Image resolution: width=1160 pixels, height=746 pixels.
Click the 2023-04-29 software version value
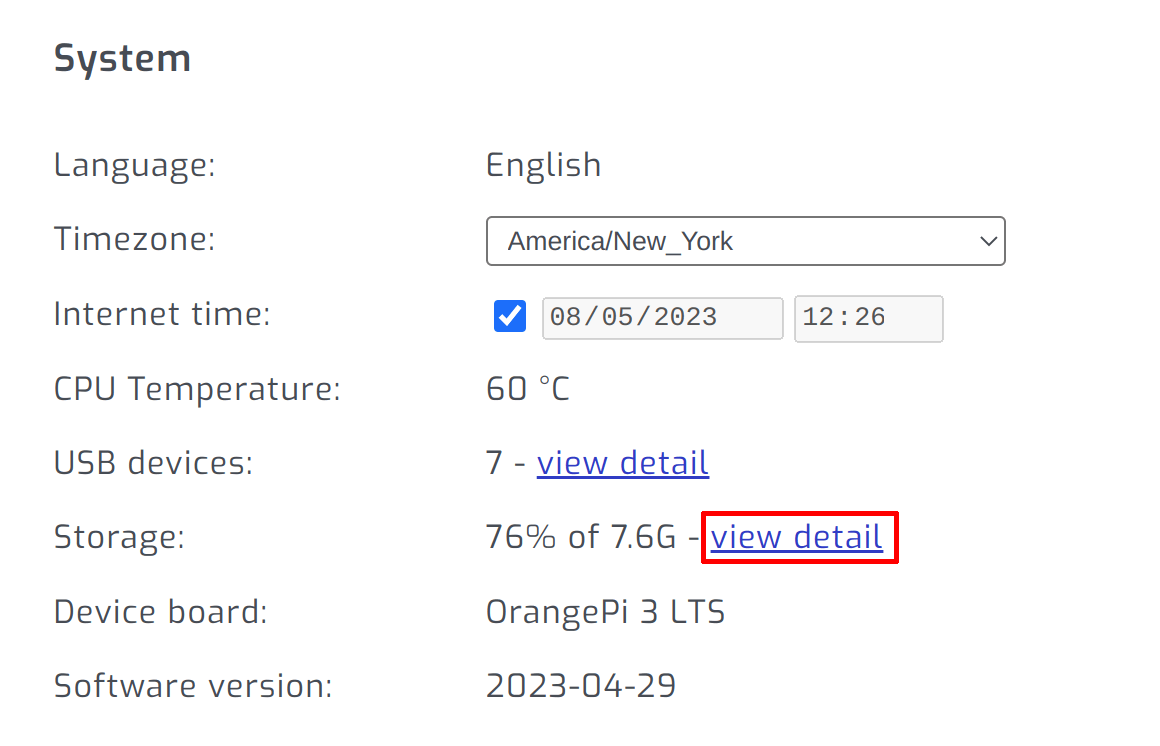[x=580, y=686]
